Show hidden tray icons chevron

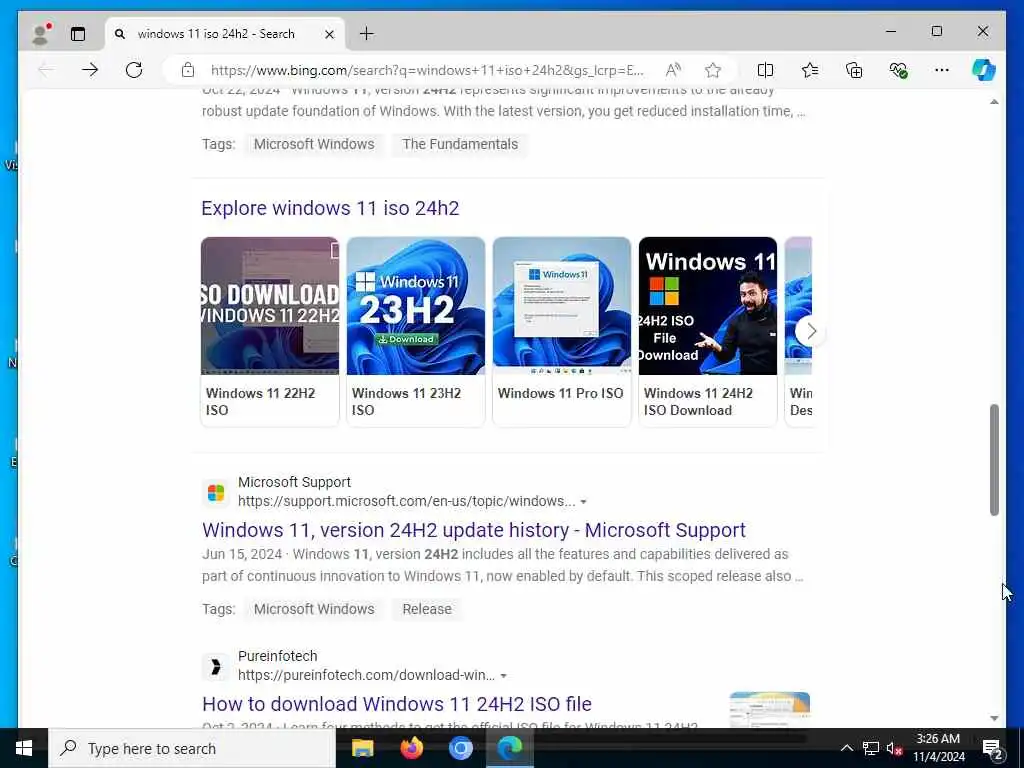click(846, 748)
